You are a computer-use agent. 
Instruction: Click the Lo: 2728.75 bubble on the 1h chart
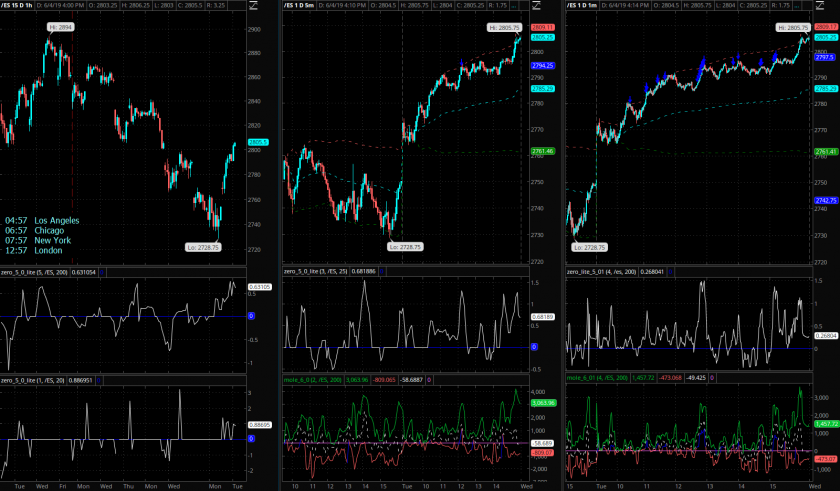pos(204,246)
